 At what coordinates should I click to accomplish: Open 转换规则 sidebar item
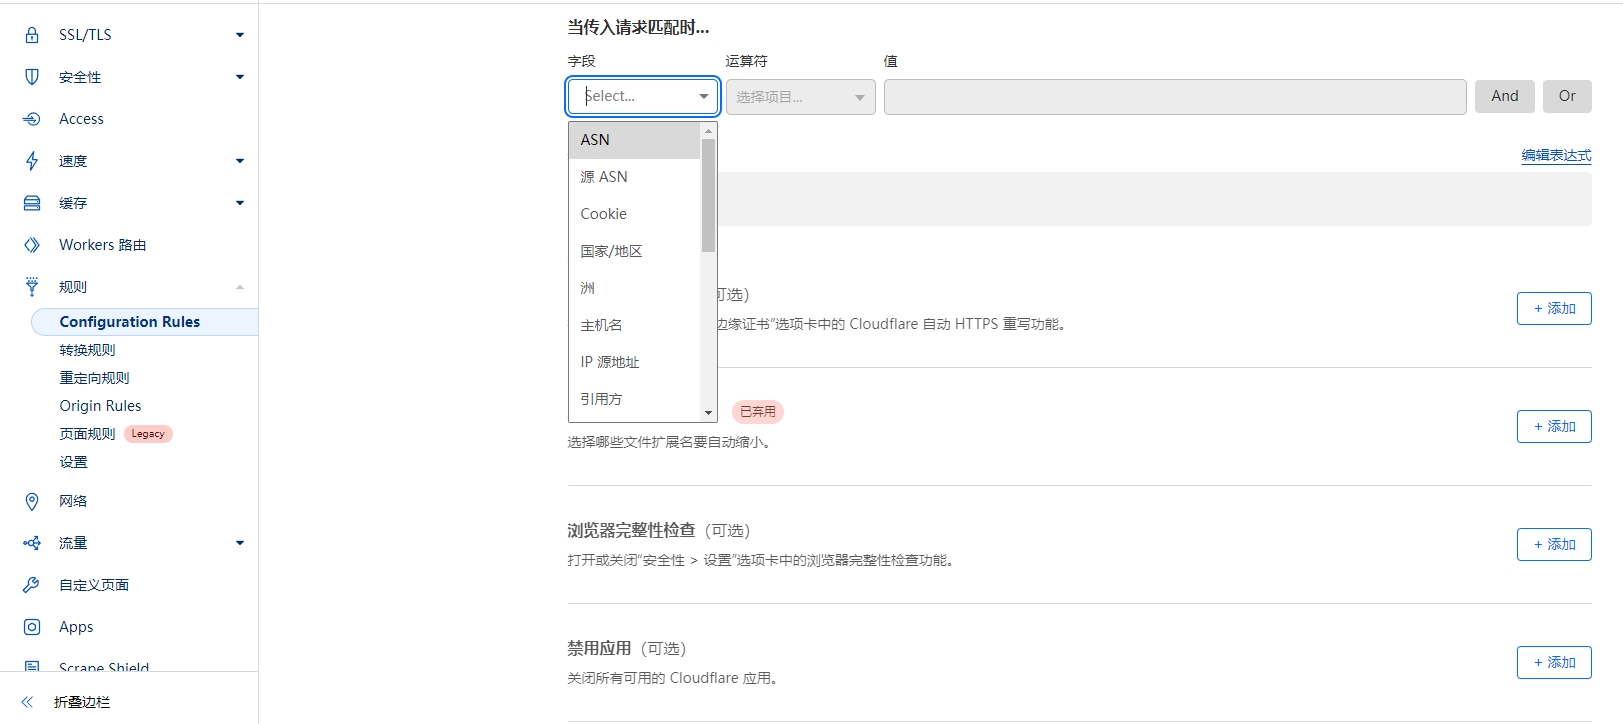point(87,350)
